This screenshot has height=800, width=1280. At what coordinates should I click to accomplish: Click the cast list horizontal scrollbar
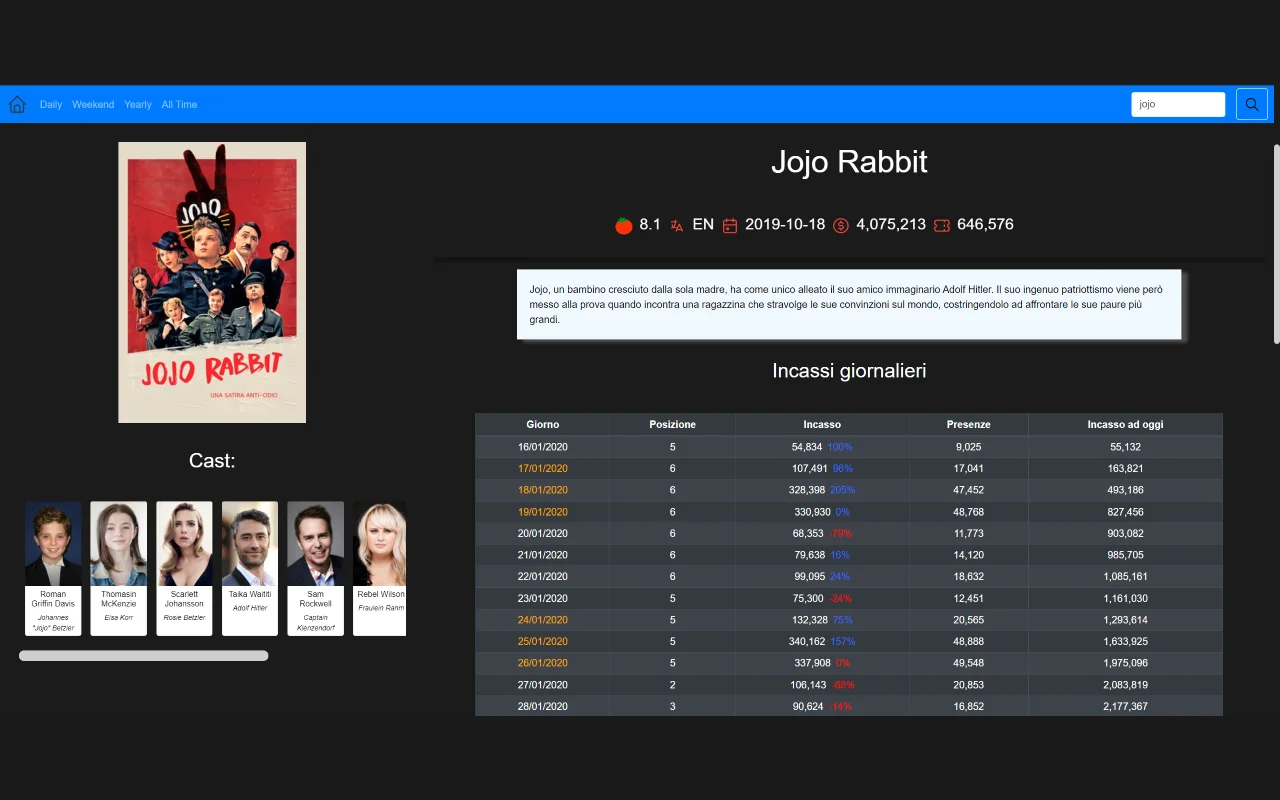tap(144, 656)
